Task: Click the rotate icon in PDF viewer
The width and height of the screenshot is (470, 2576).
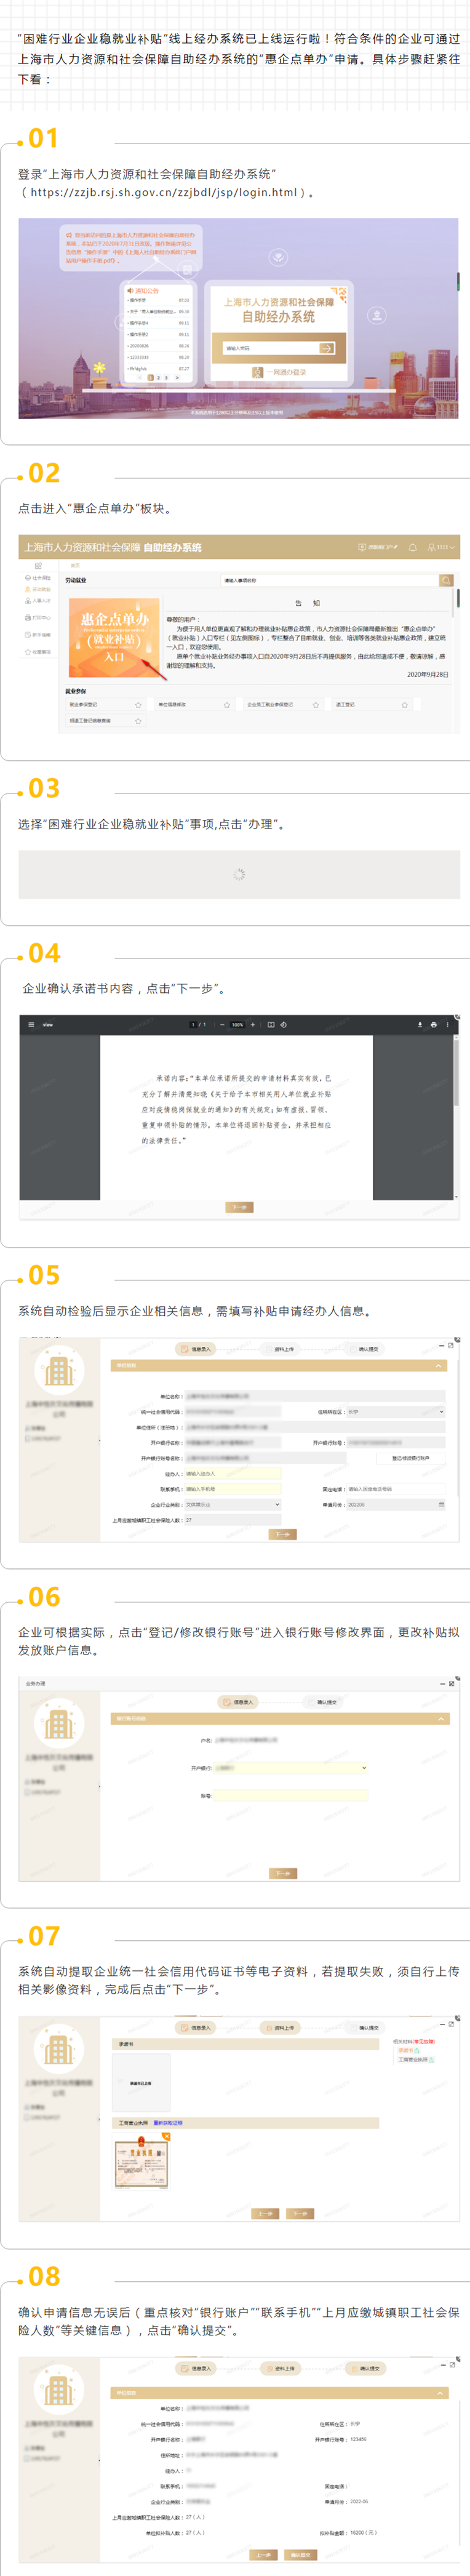Action: coord(283,1024)
